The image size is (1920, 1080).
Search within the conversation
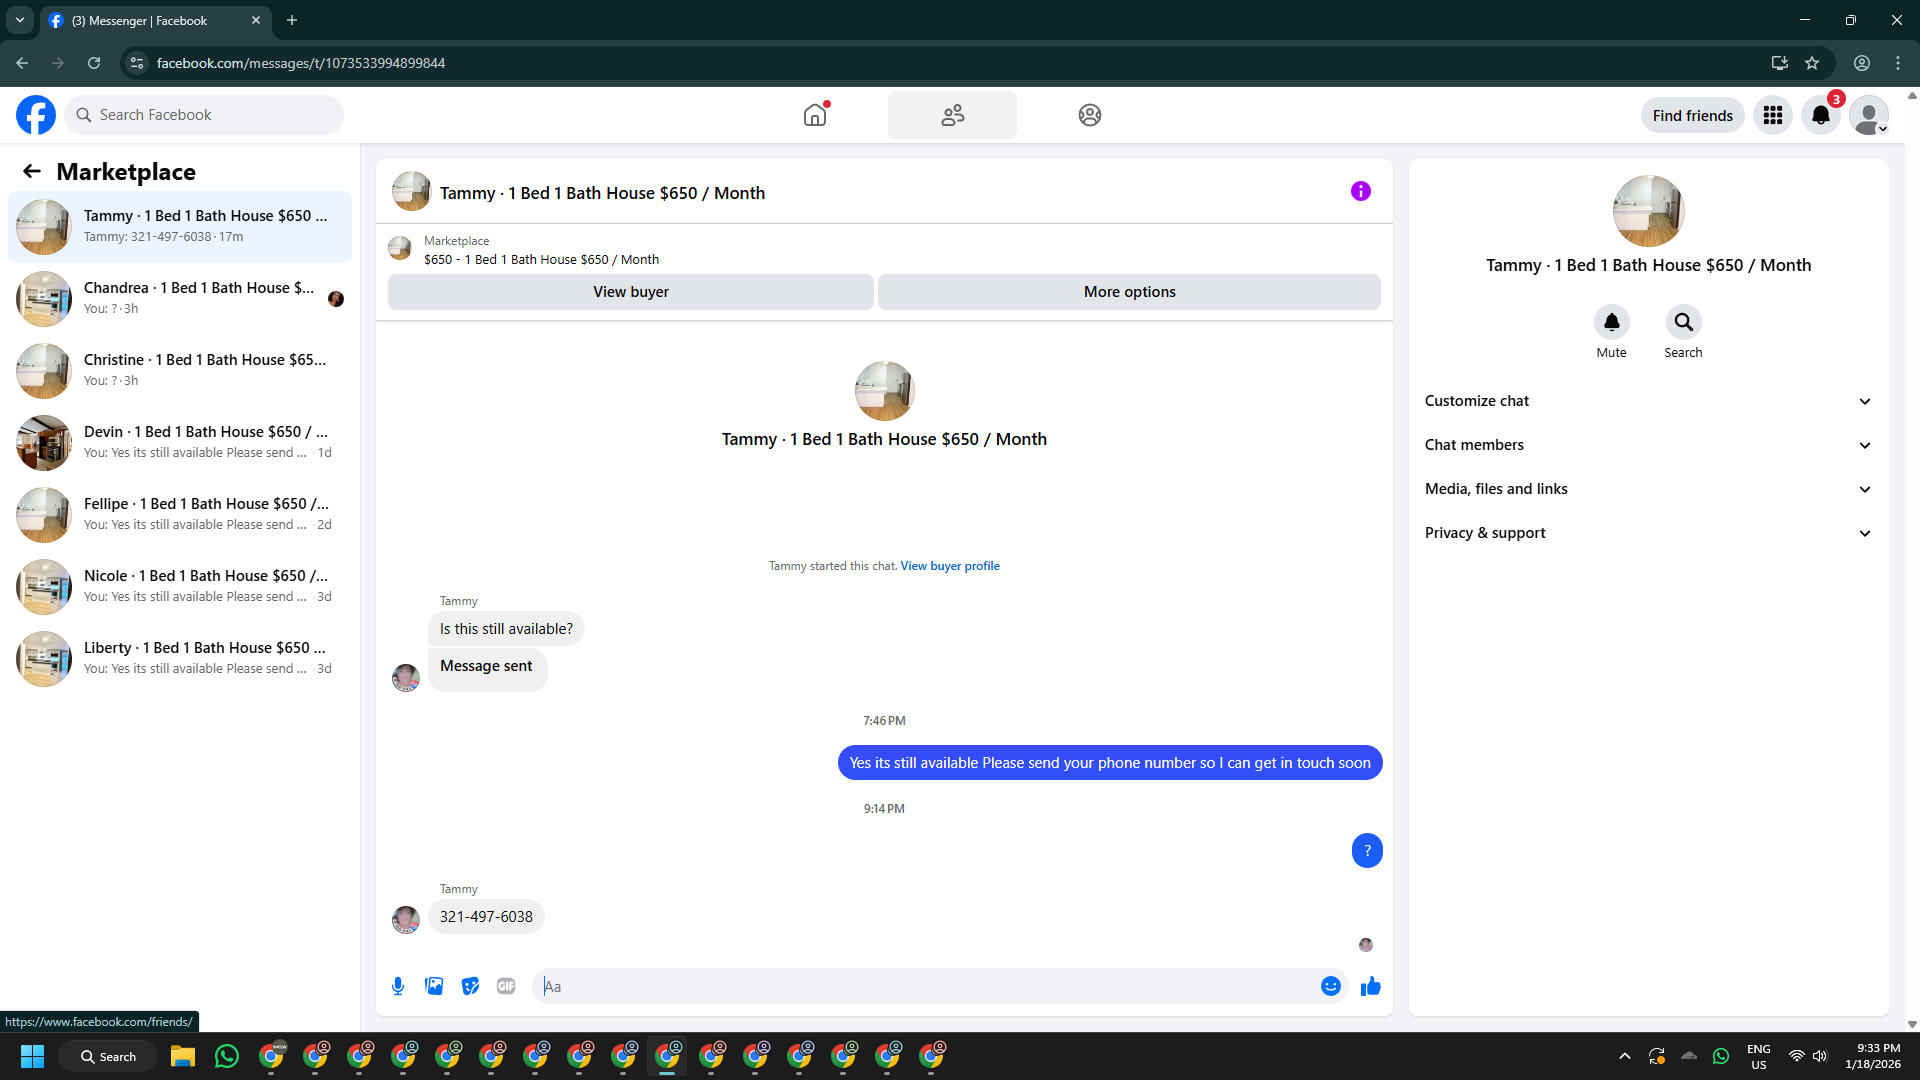pyautogui.click(x=1683, y=322)
